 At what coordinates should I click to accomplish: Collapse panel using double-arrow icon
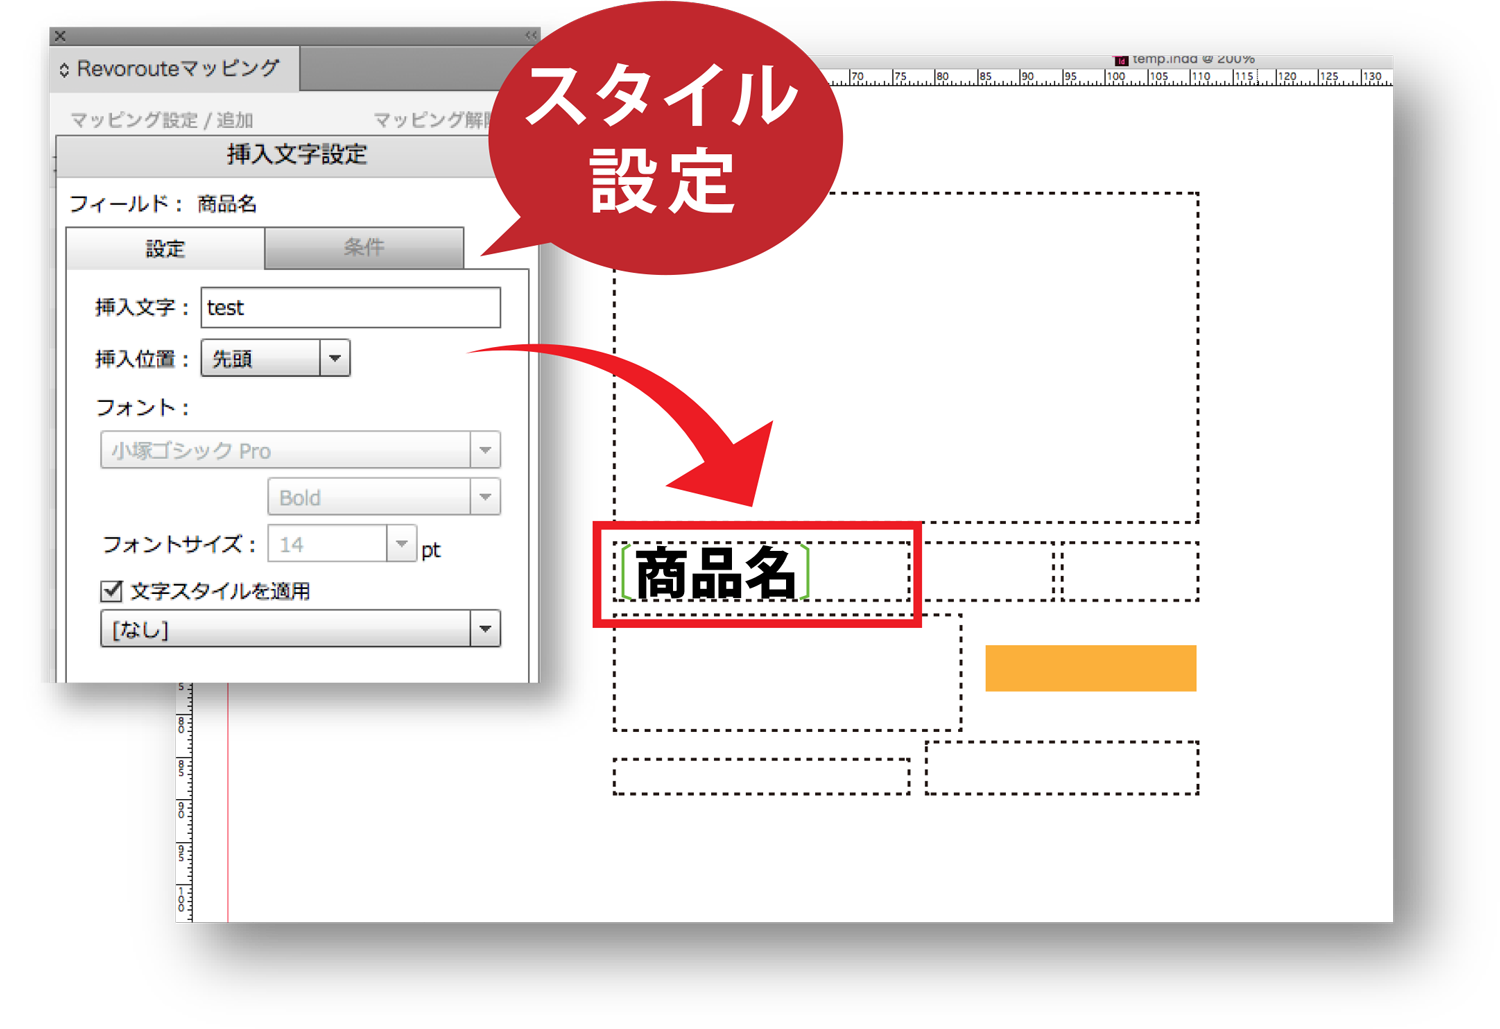point(531,35)
